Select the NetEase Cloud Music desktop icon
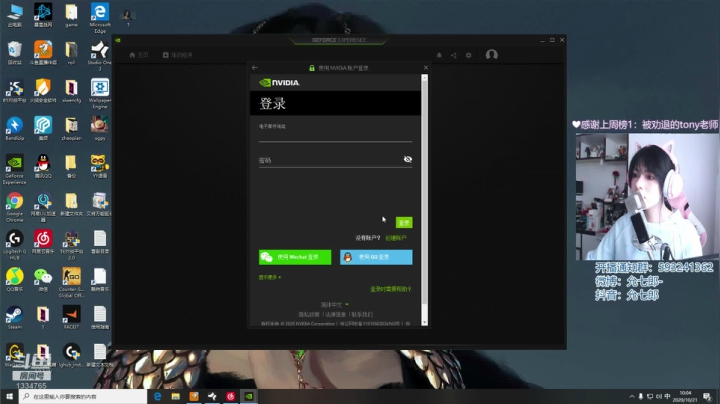Screen dimensions: 720x404 43,241
